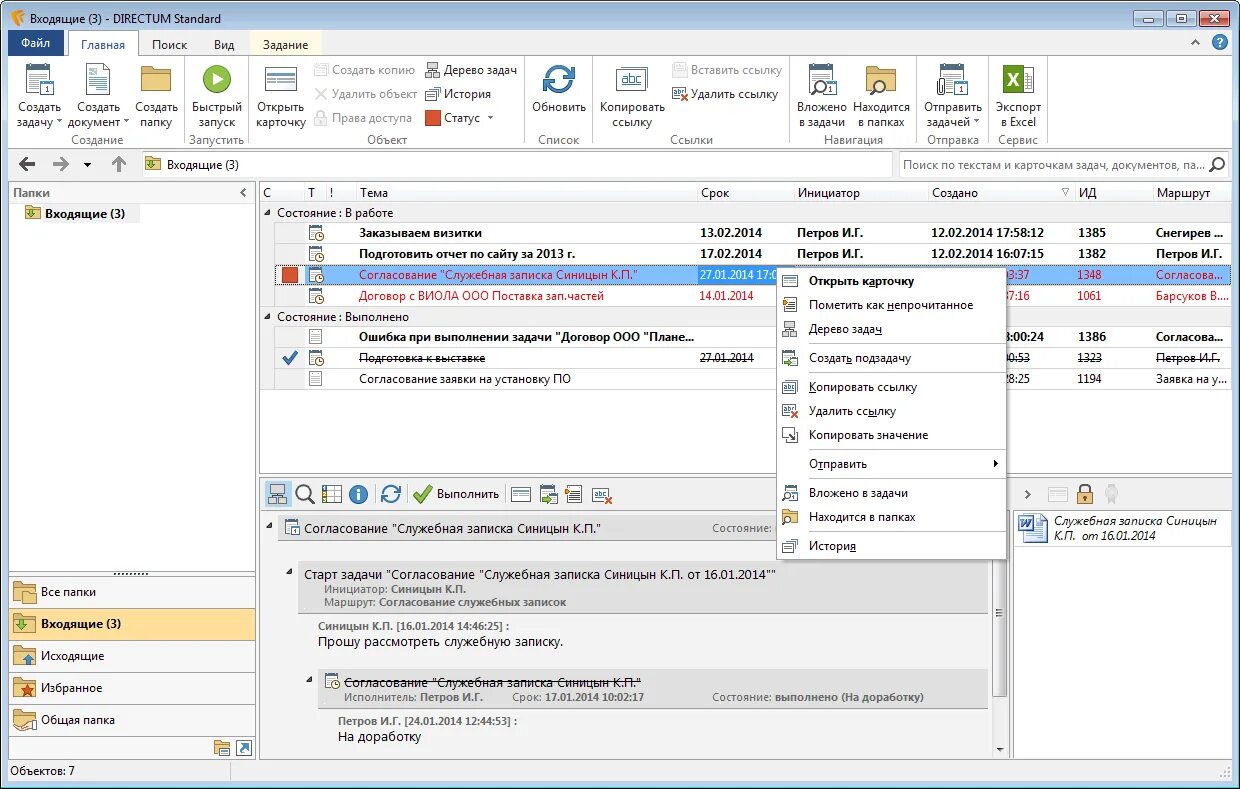The height and width of the screenshot is (789, 1240).
Task: Switch to the Поиск ribbon tab
Action: [169, 44]
